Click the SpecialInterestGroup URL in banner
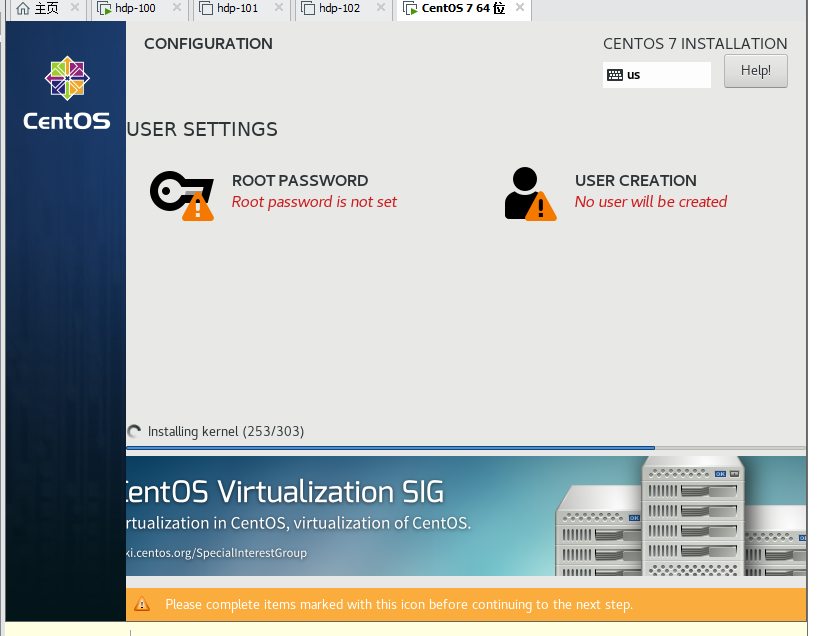 216,553
